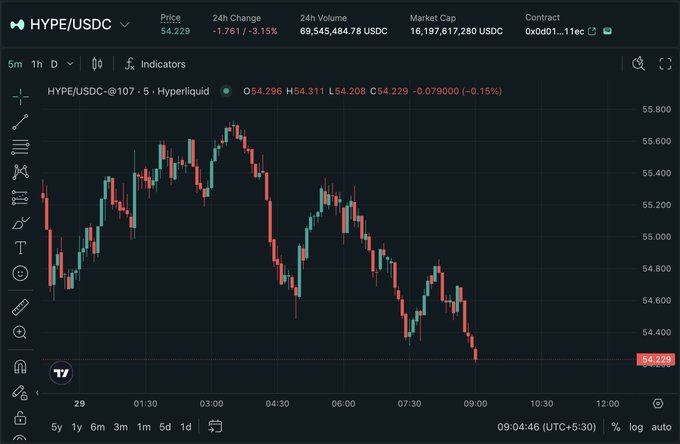
Task: Click the 09:00 time axis label
Action: click(475, 404)
